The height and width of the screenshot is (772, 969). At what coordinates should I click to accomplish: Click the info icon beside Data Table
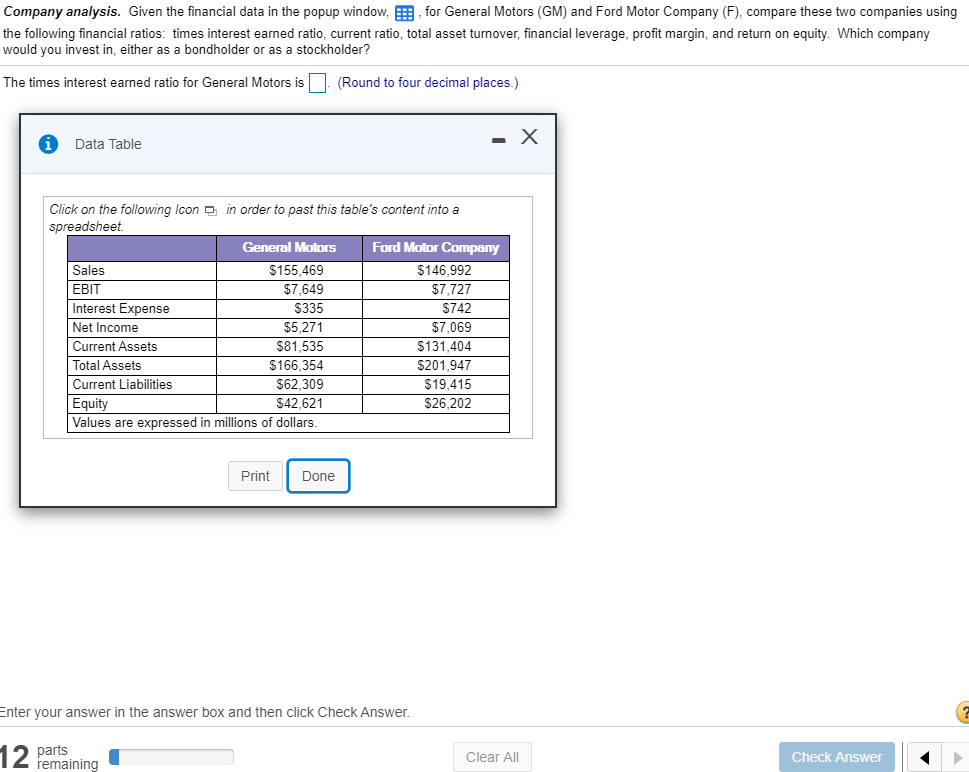click(49, 144)
